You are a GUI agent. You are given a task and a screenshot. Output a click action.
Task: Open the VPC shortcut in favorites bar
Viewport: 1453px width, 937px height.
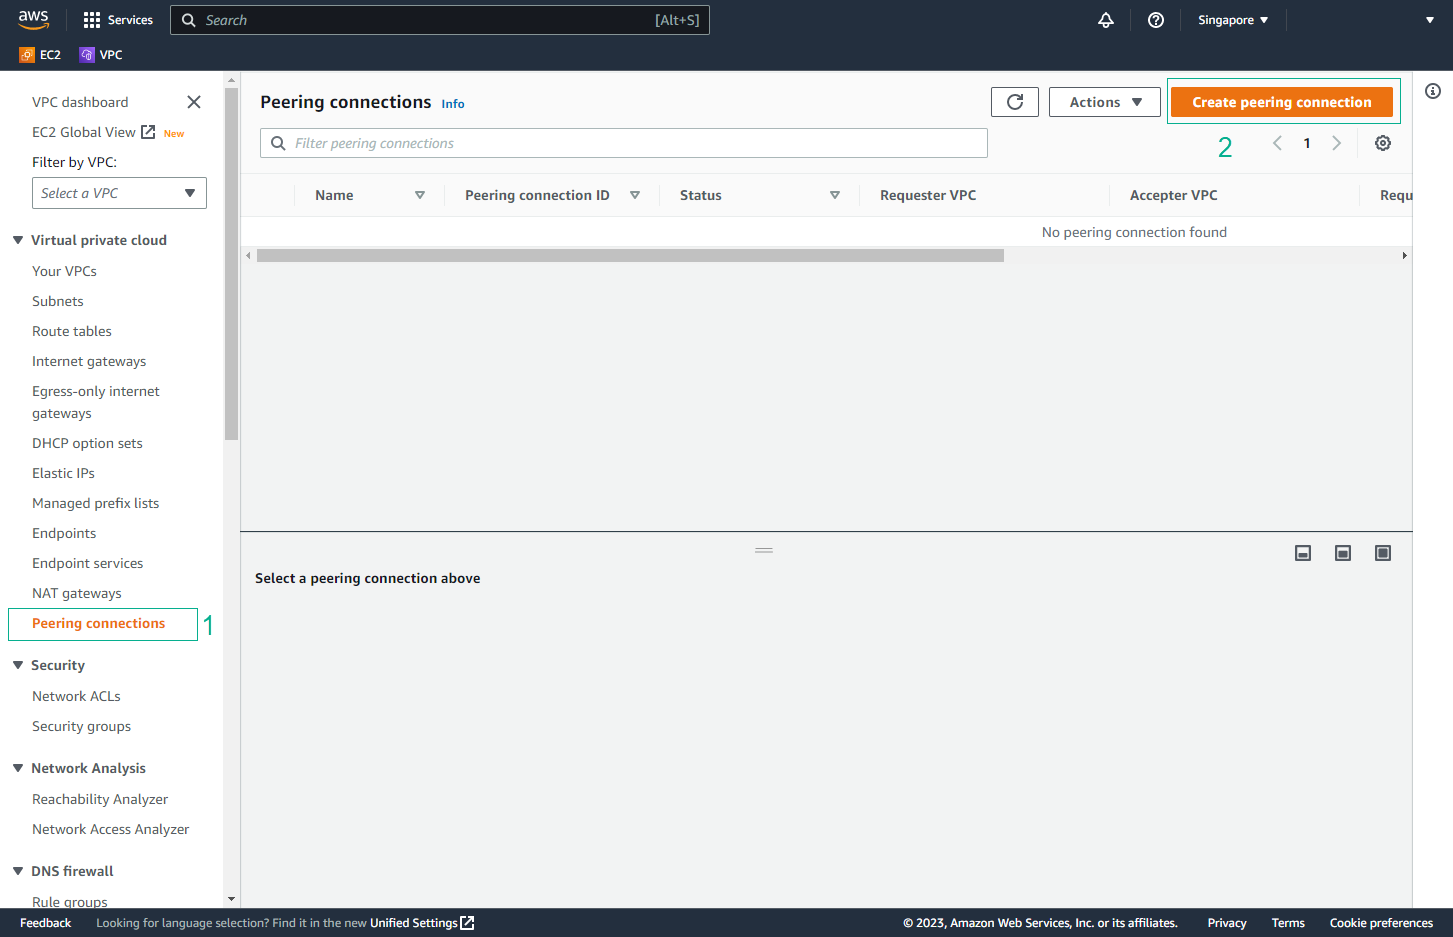[101, 55]
